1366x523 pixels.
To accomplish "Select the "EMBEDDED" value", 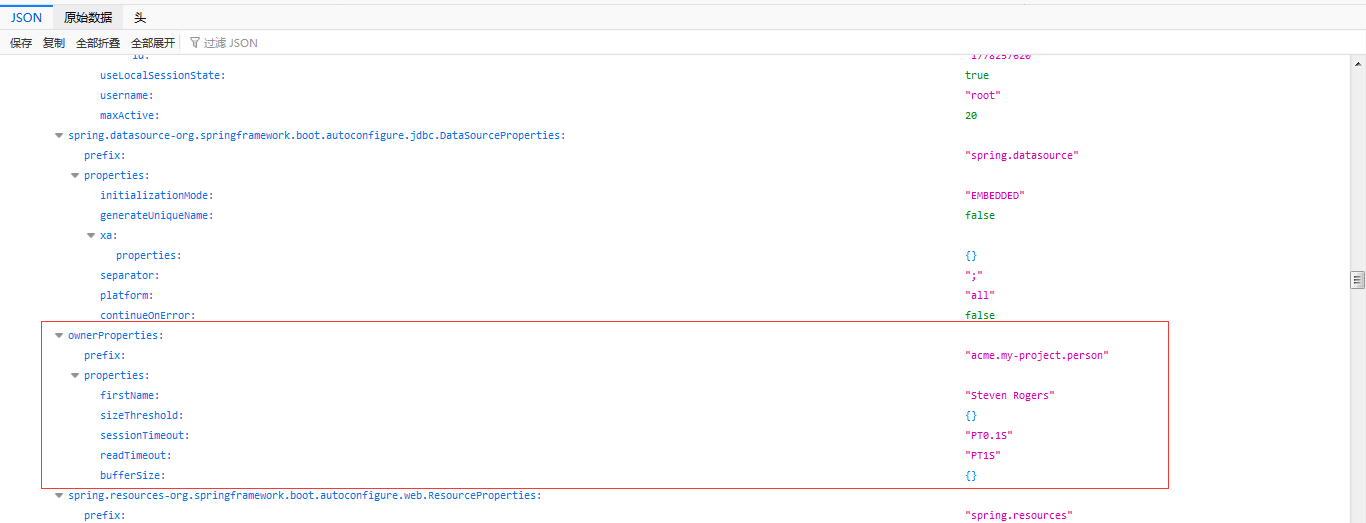I will (x=995, y=195).
